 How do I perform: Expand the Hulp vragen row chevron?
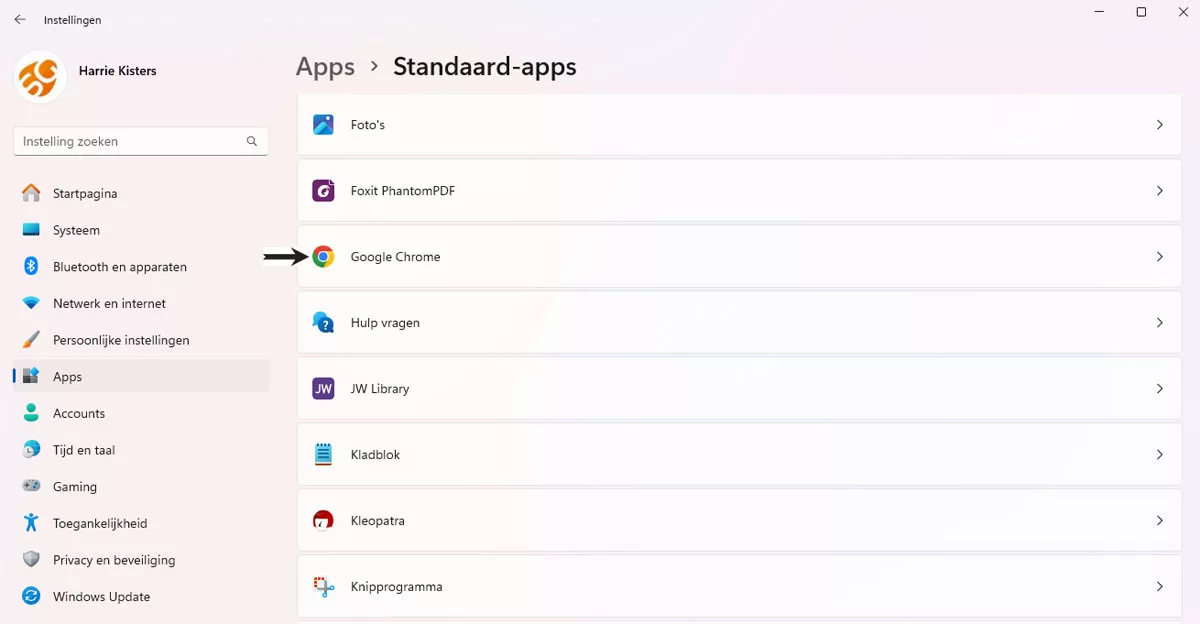pyautogui.click(x=1160, y=323)
